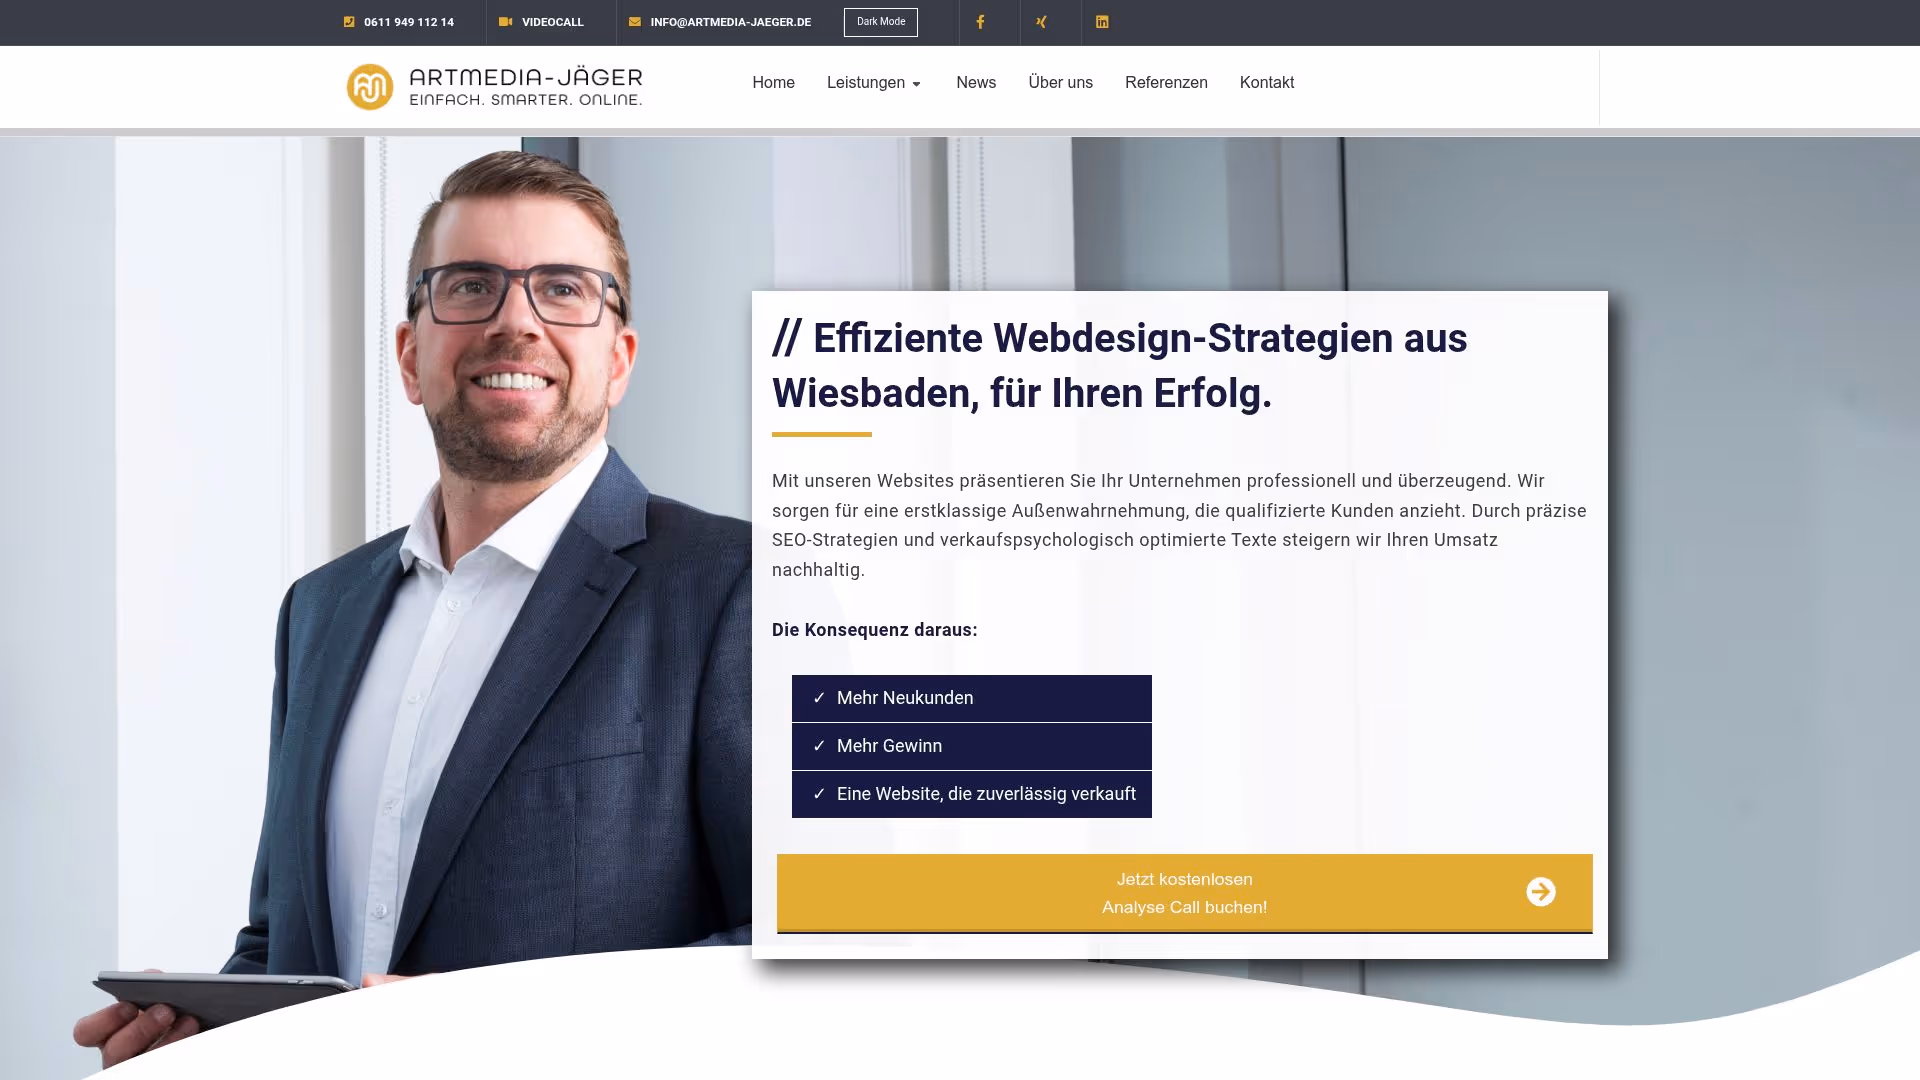Click the Artmedia-Jäger logo
This screenshot has width=1920, height=1080.
[x=495, y=87]
